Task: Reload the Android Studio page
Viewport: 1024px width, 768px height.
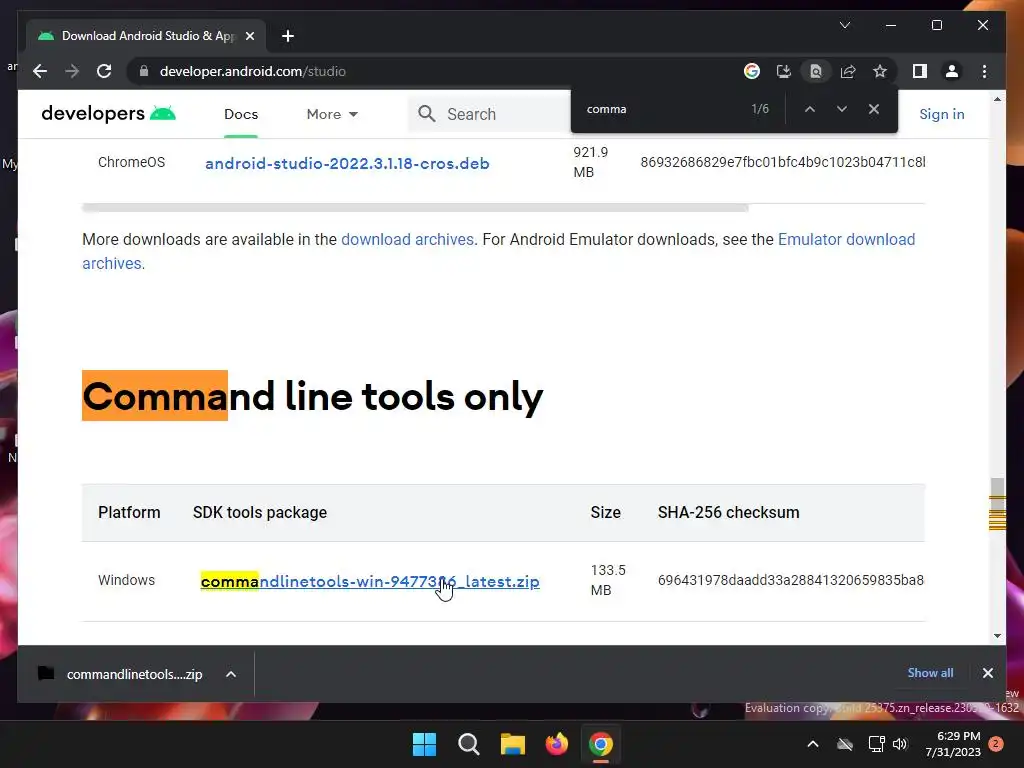Action: tap(104, 71)
